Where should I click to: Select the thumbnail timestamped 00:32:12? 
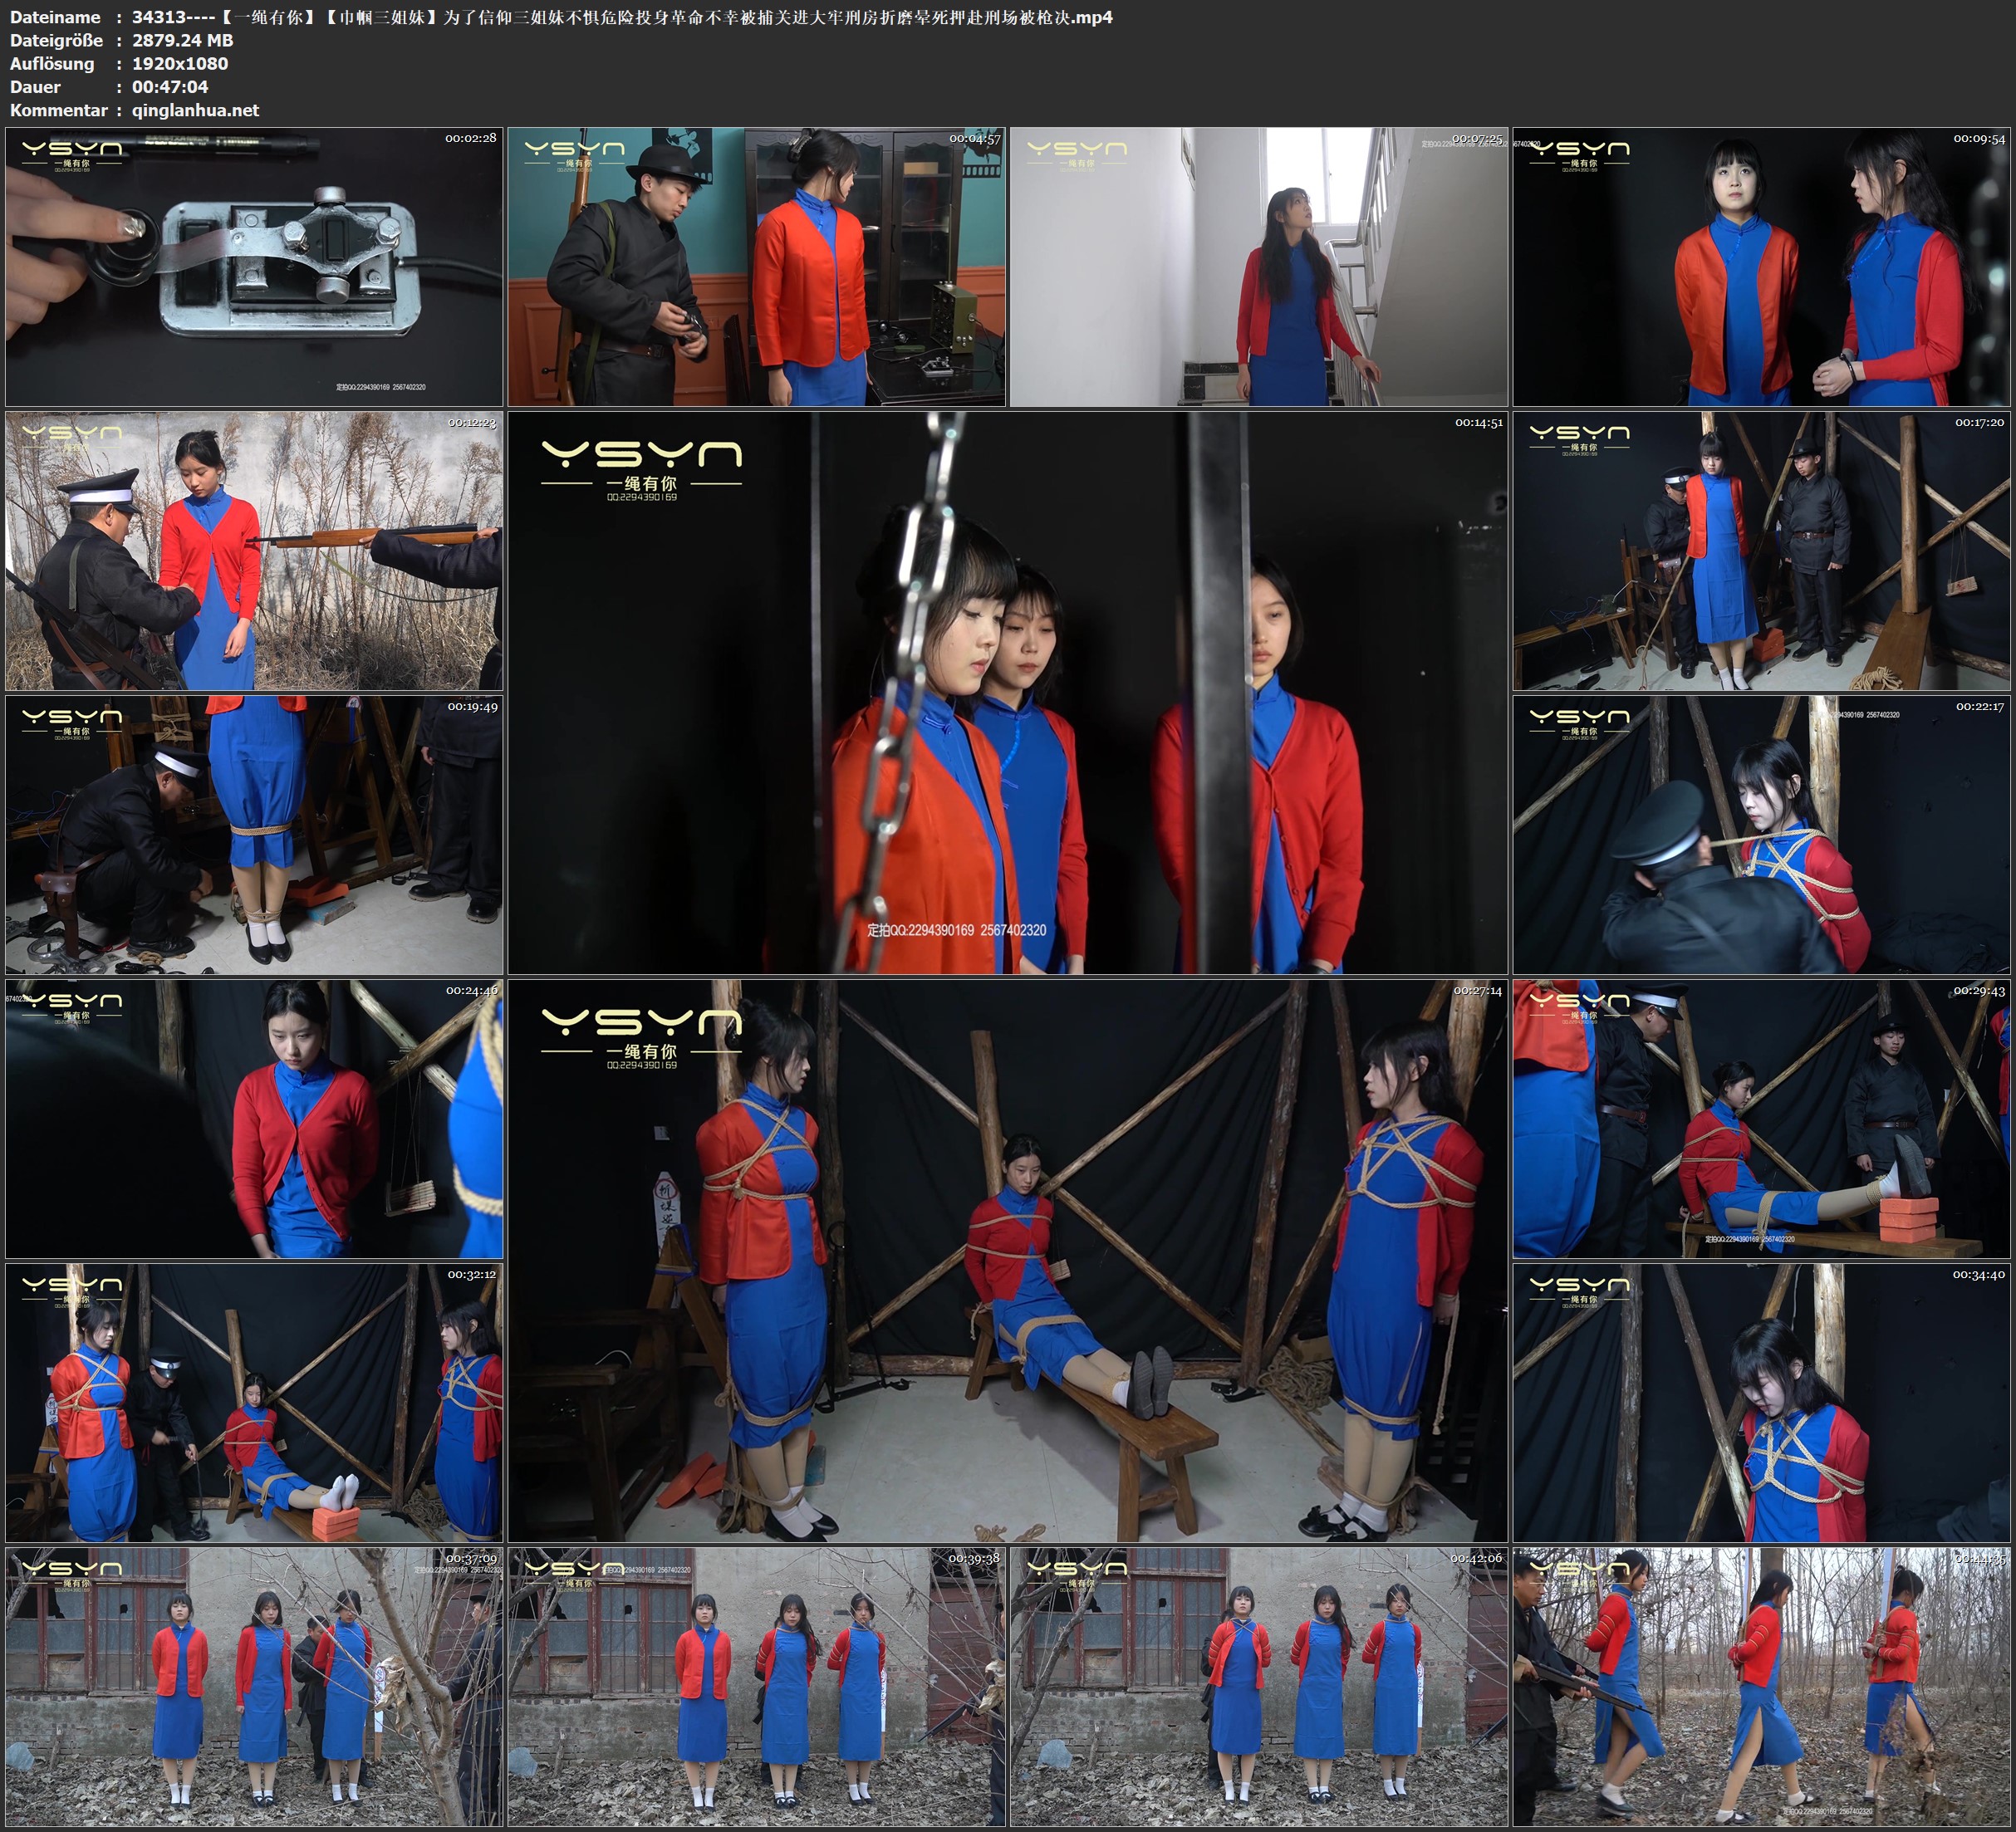click(254, 1402)
